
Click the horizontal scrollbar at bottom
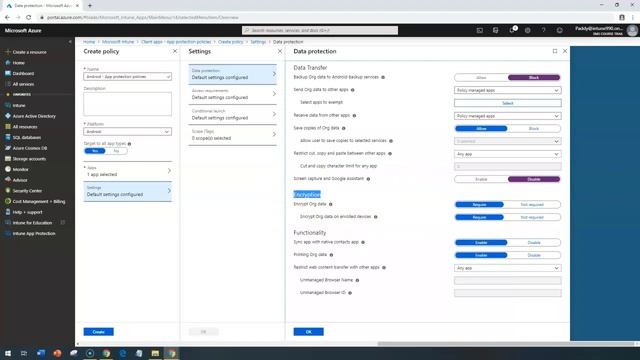pos(506,344)
